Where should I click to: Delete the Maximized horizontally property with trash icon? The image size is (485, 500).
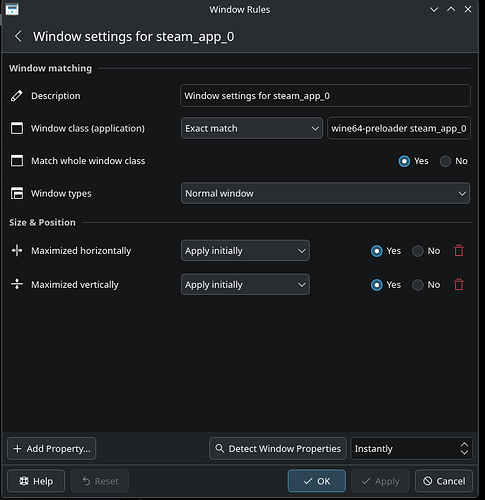point(459,250)
